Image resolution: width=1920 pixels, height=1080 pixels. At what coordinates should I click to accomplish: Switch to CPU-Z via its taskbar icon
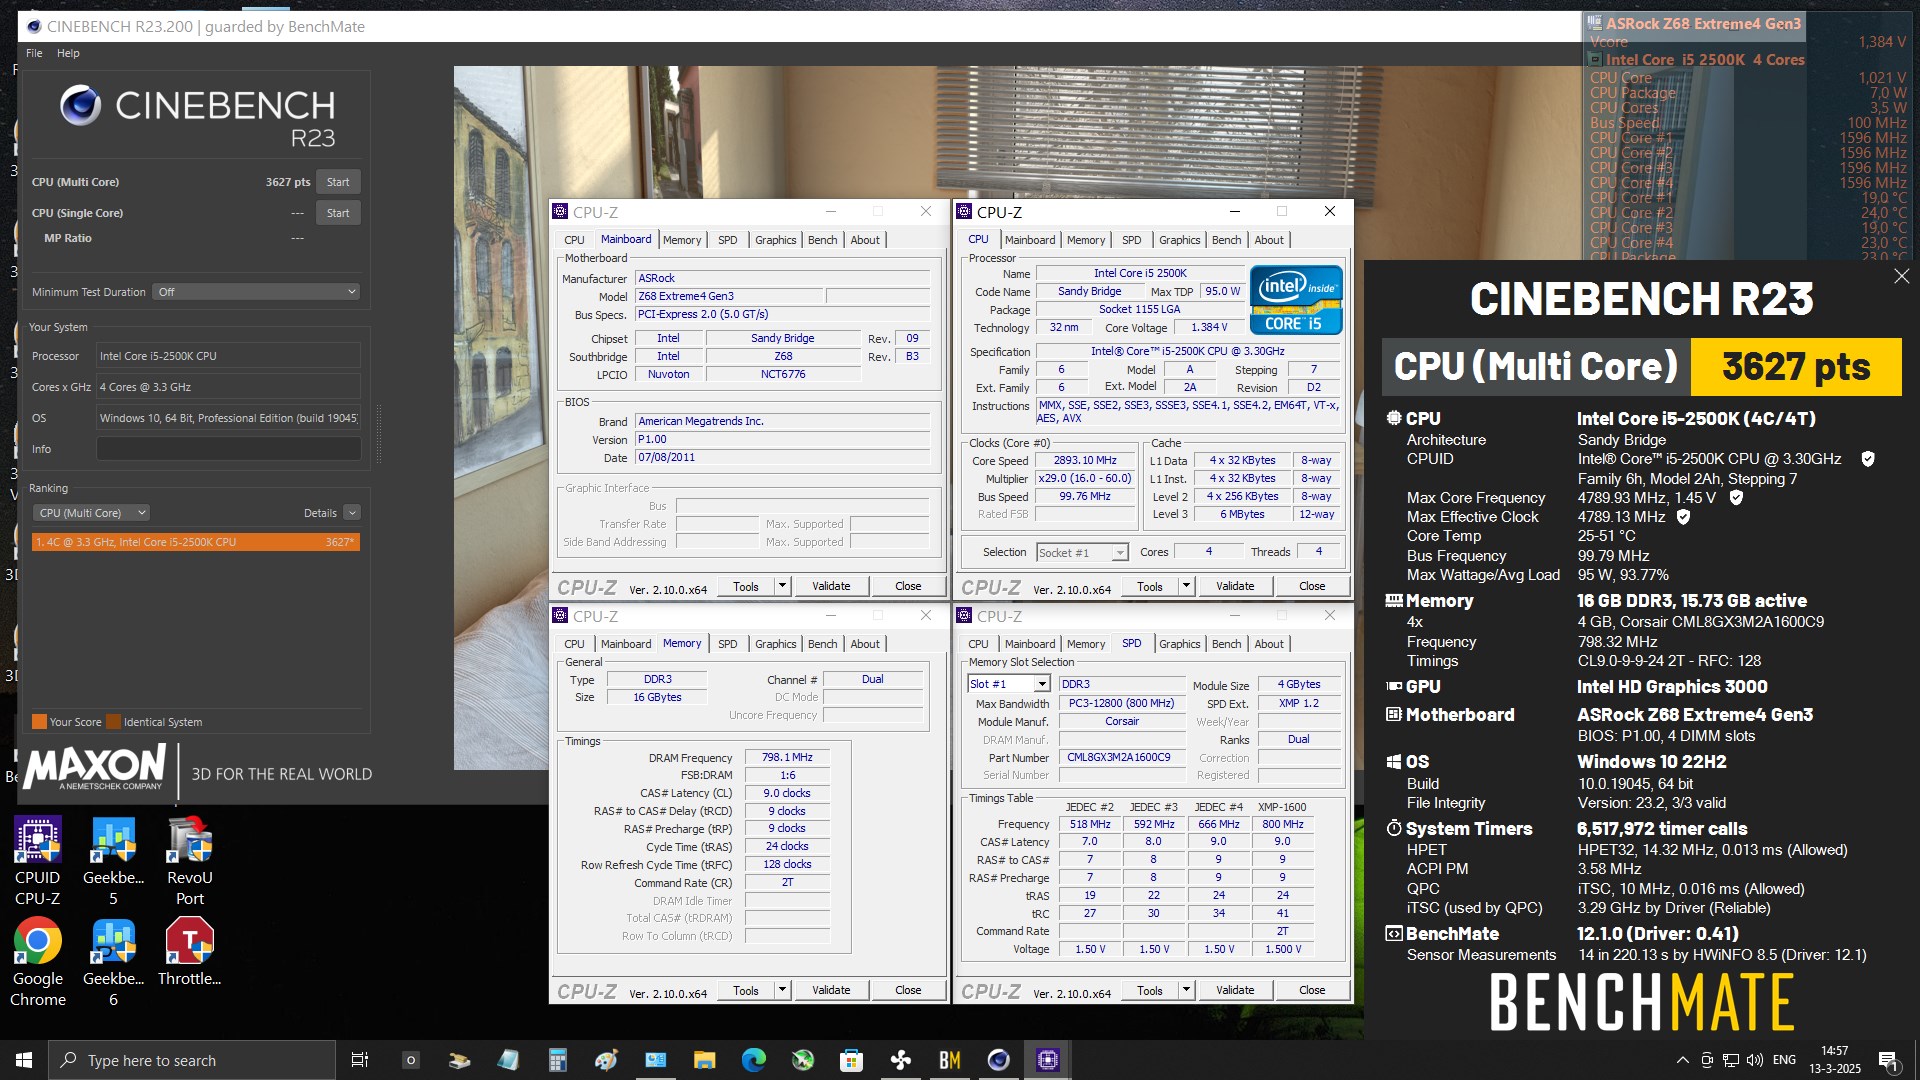tap(1047, 1060)
